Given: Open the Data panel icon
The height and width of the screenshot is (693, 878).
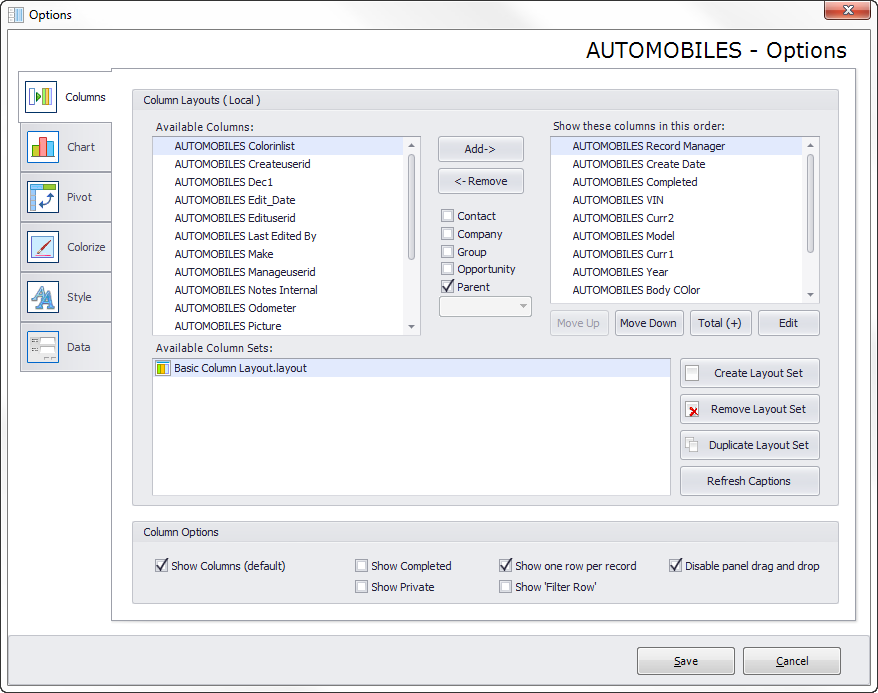Looking at the screenshot, I should (x=43, y=346).
